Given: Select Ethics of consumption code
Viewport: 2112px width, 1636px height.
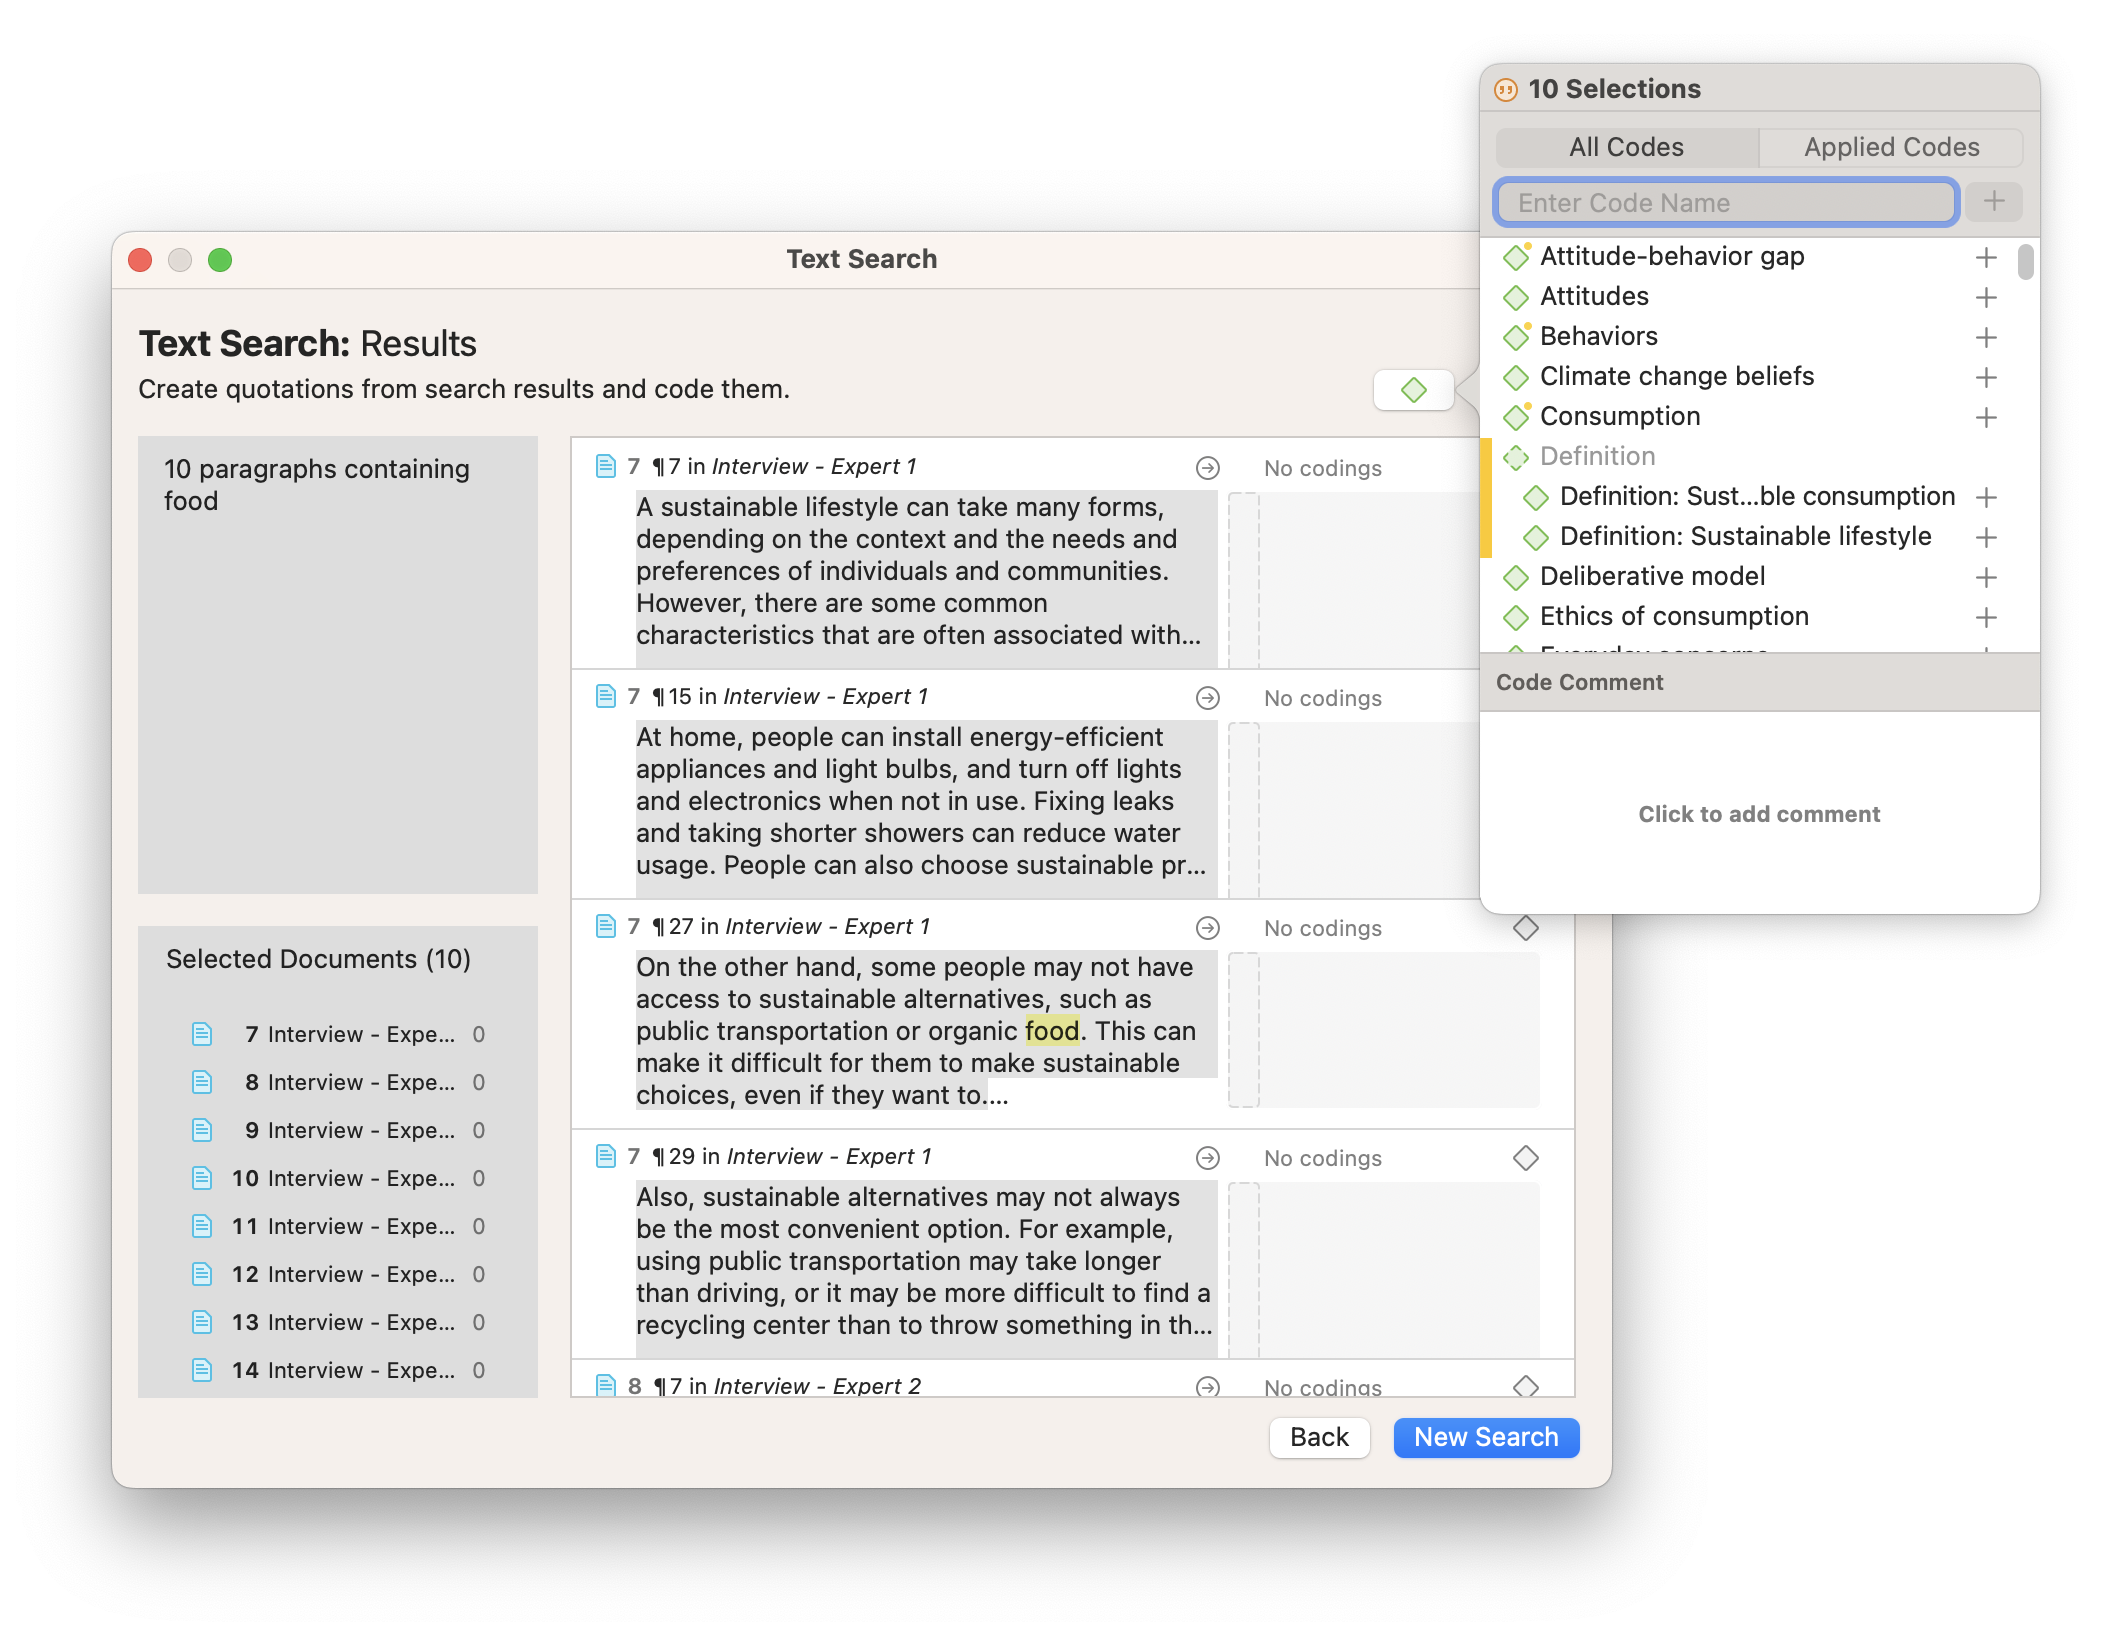Looking at the screenshot, I should [x=1674, y=617].
